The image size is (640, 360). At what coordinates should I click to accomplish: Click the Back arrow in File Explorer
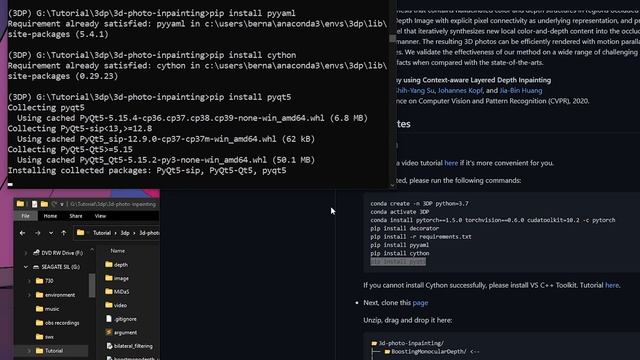22,233
